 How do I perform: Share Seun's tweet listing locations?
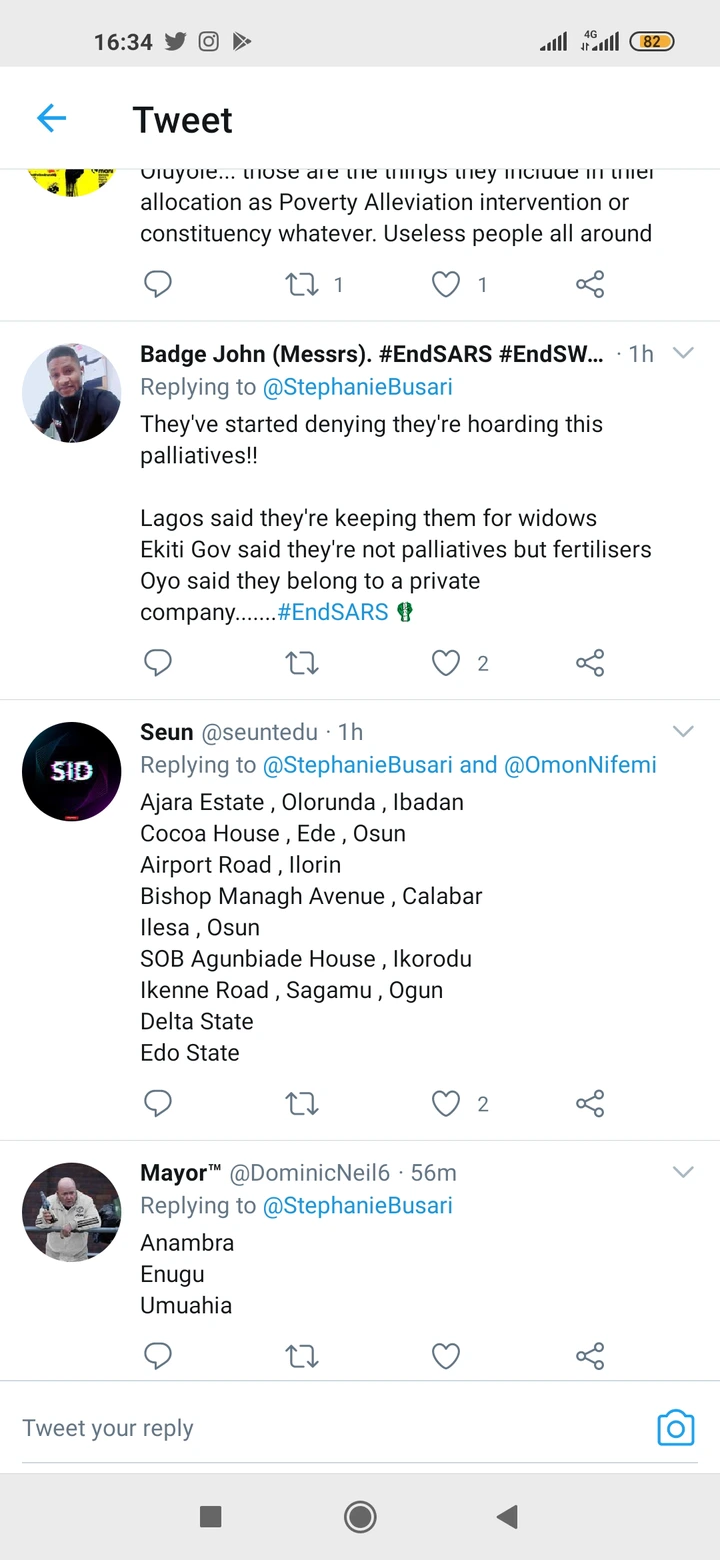(590, 1103)
